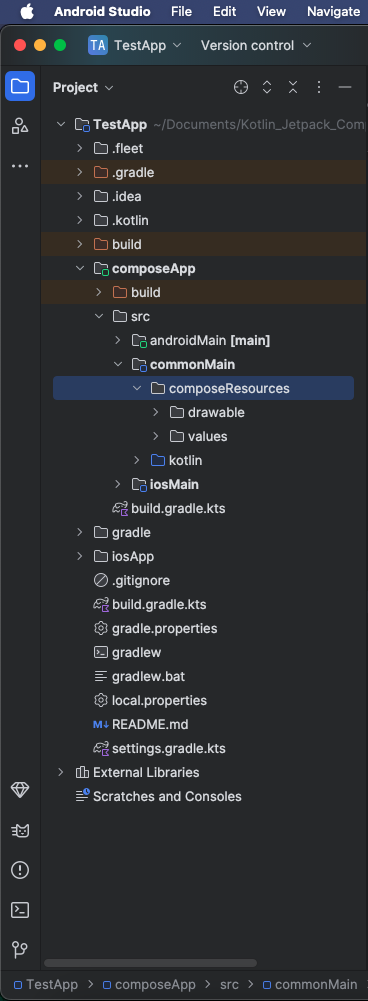Click the Collapse All icon in Project panel
The height and width of the screenshot is (1001, 368).
click(293, 87)
